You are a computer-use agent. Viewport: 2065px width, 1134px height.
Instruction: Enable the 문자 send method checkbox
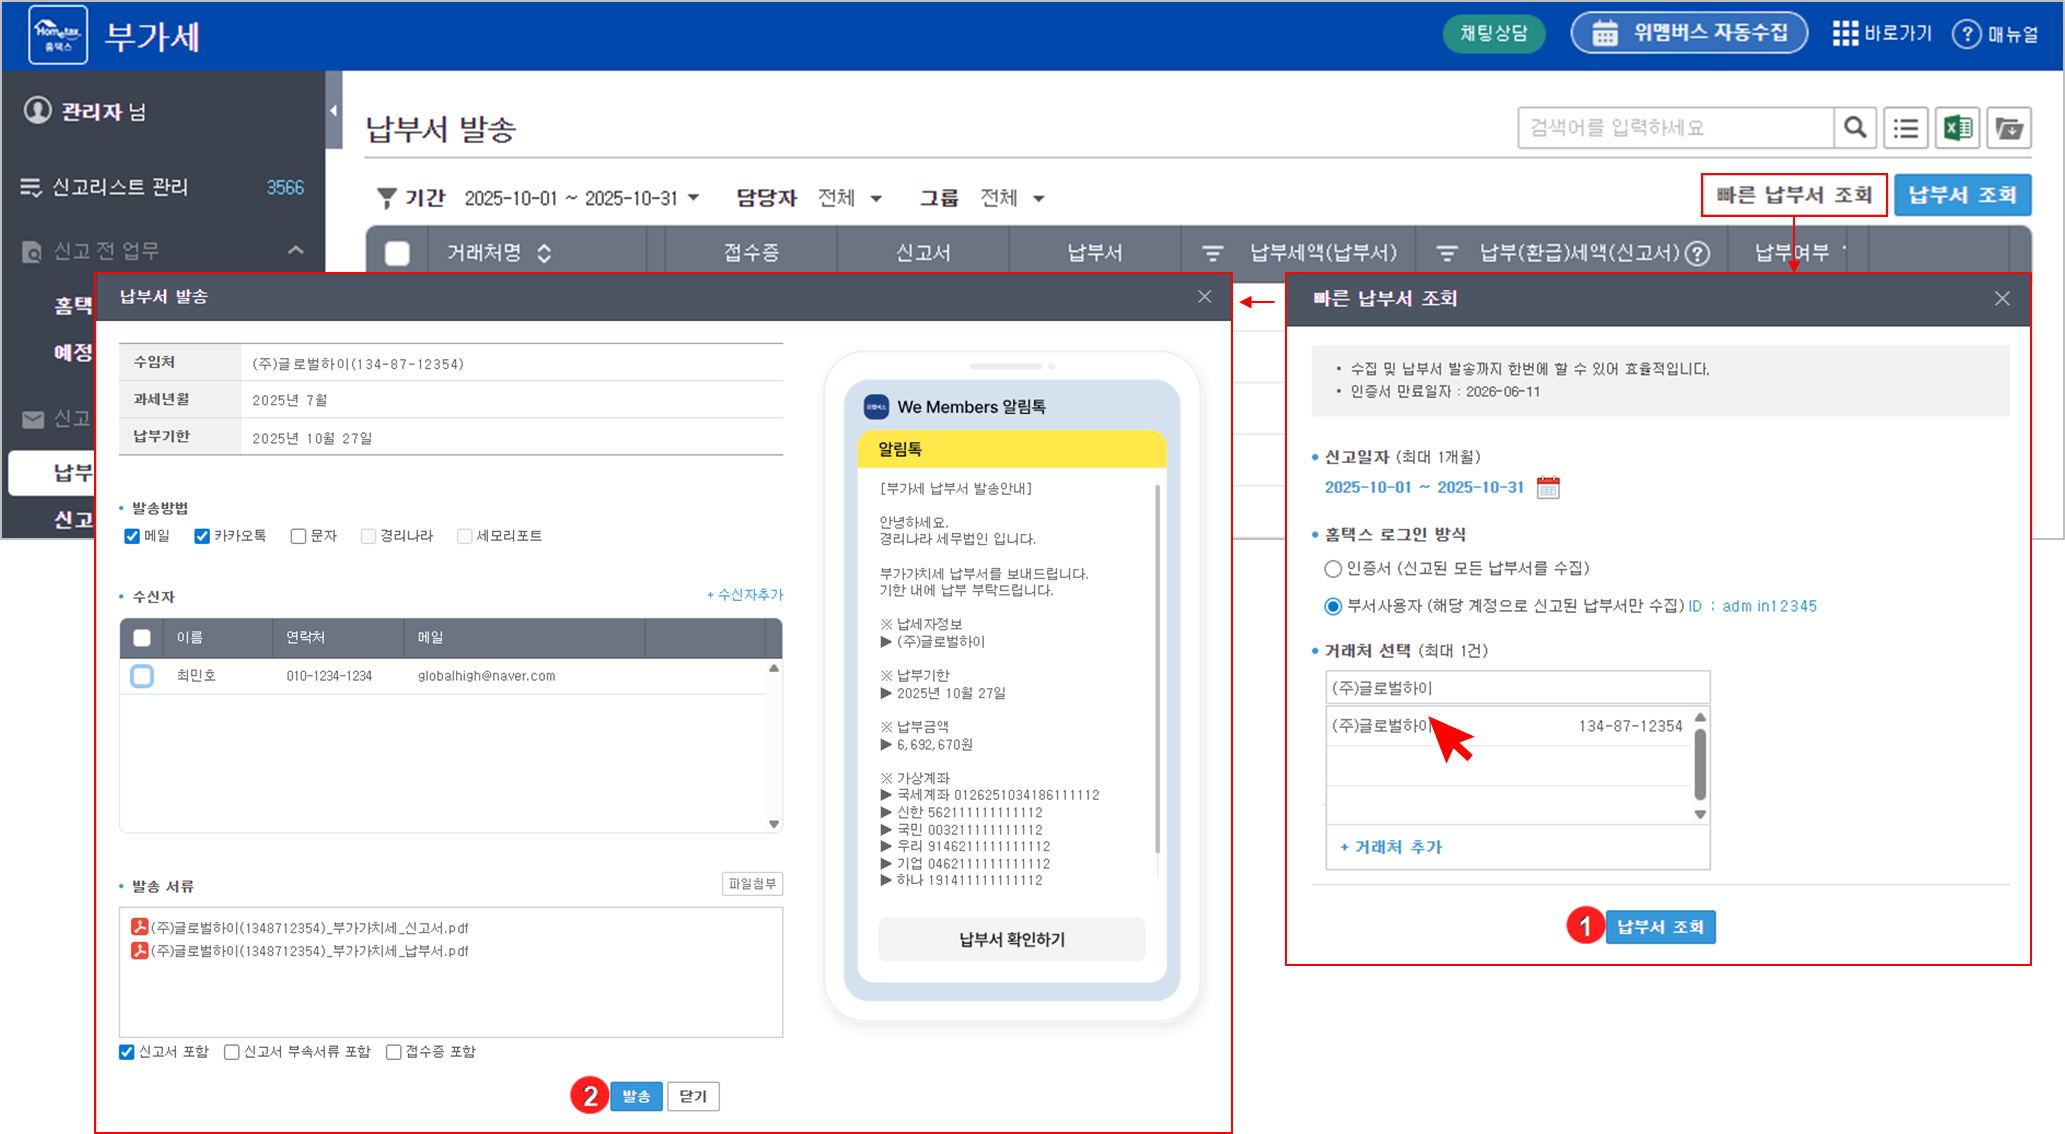click(298, 537)
